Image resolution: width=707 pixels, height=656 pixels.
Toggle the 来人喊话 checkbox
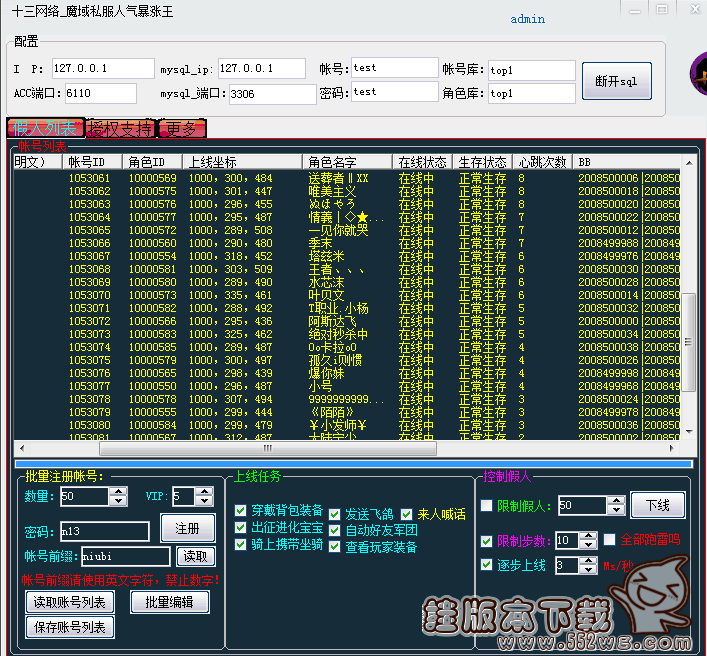407,514
